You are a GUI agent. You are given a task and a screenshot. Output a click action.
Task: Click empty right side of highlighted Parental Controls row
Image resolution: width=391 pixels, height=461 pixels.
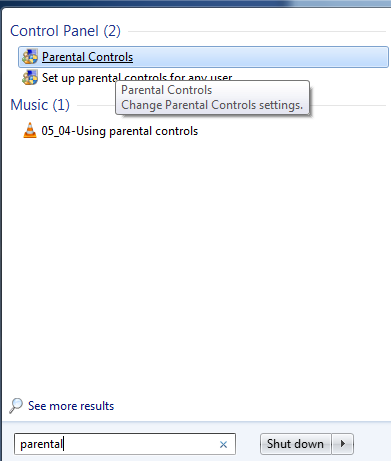pyautogui.click(x=260, y=57)
